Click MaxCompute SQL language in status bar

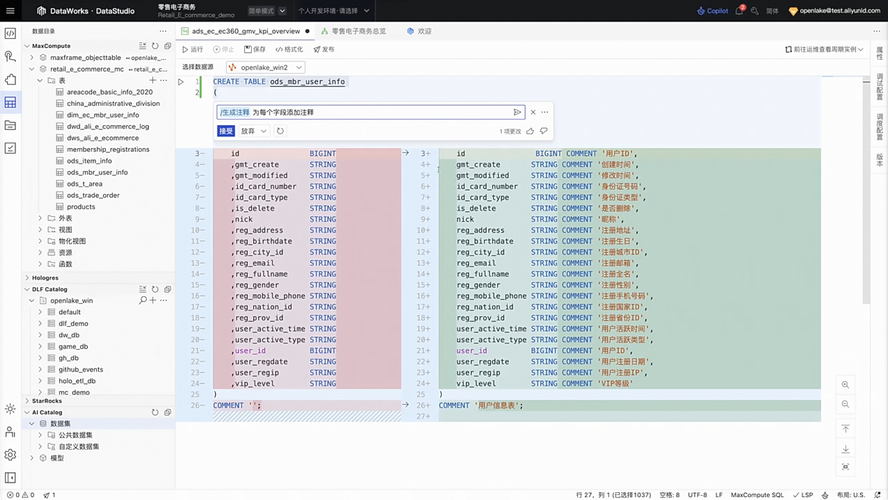[757, 495]
